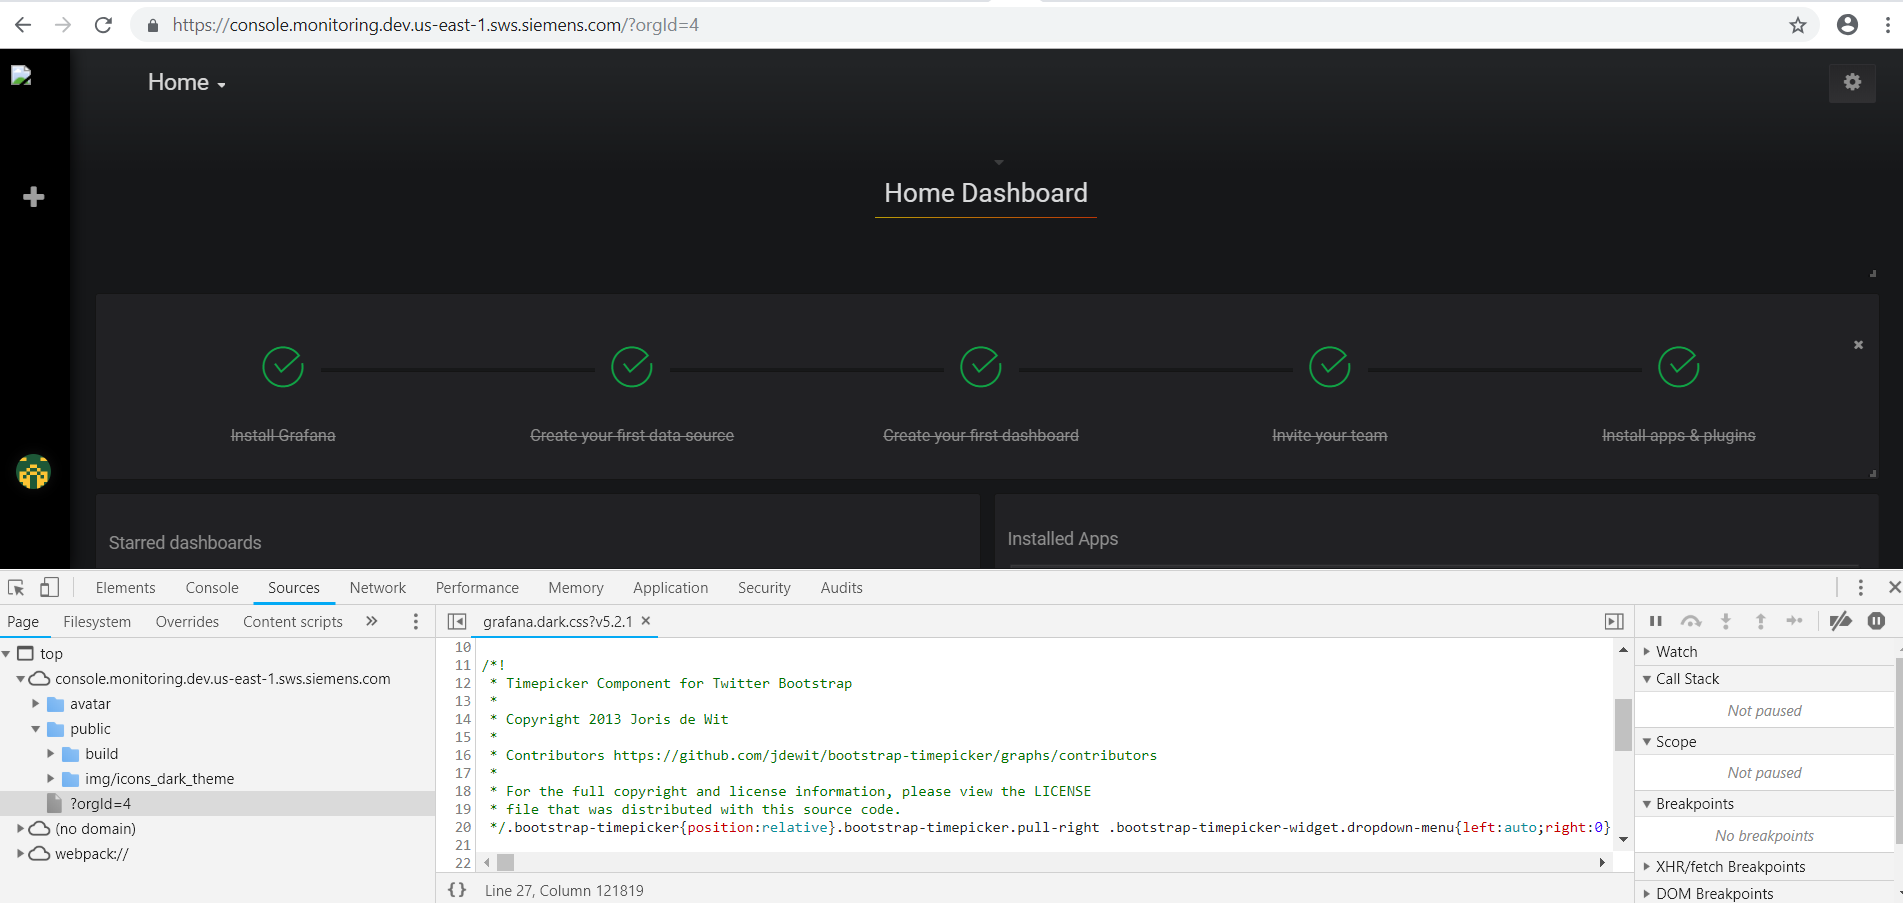This screenshot has height=903, width=1903.
Task: Pause script execution in the debugger
Action: click(1656, 621)
